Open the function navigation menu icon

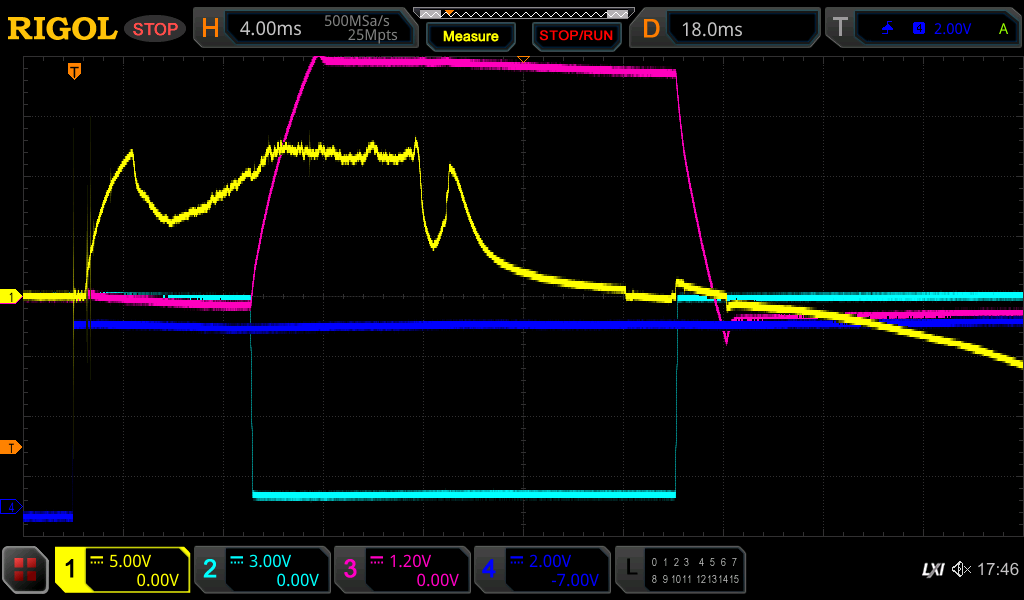(x=25, y=570)
